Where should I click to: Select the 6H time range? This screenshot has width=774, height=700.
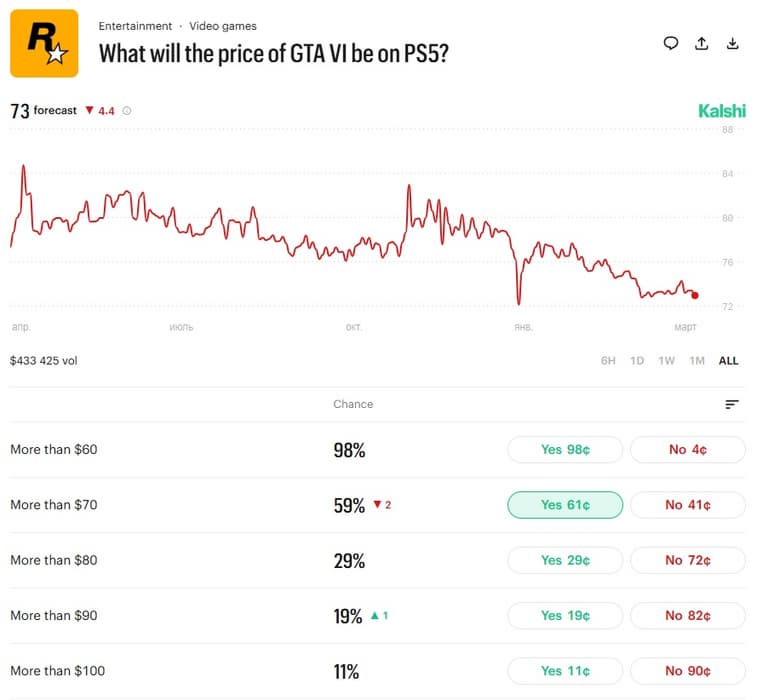[608, 361]
